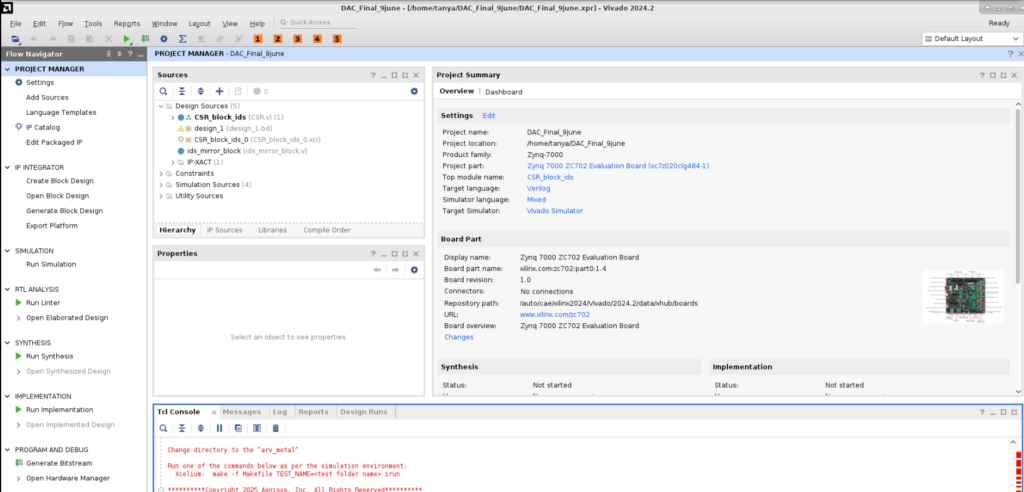Image resolution: width=1024 pixels, height=492 pixels.
Task: Click Run Simulation in Flow Navigator
Action: 51,264
